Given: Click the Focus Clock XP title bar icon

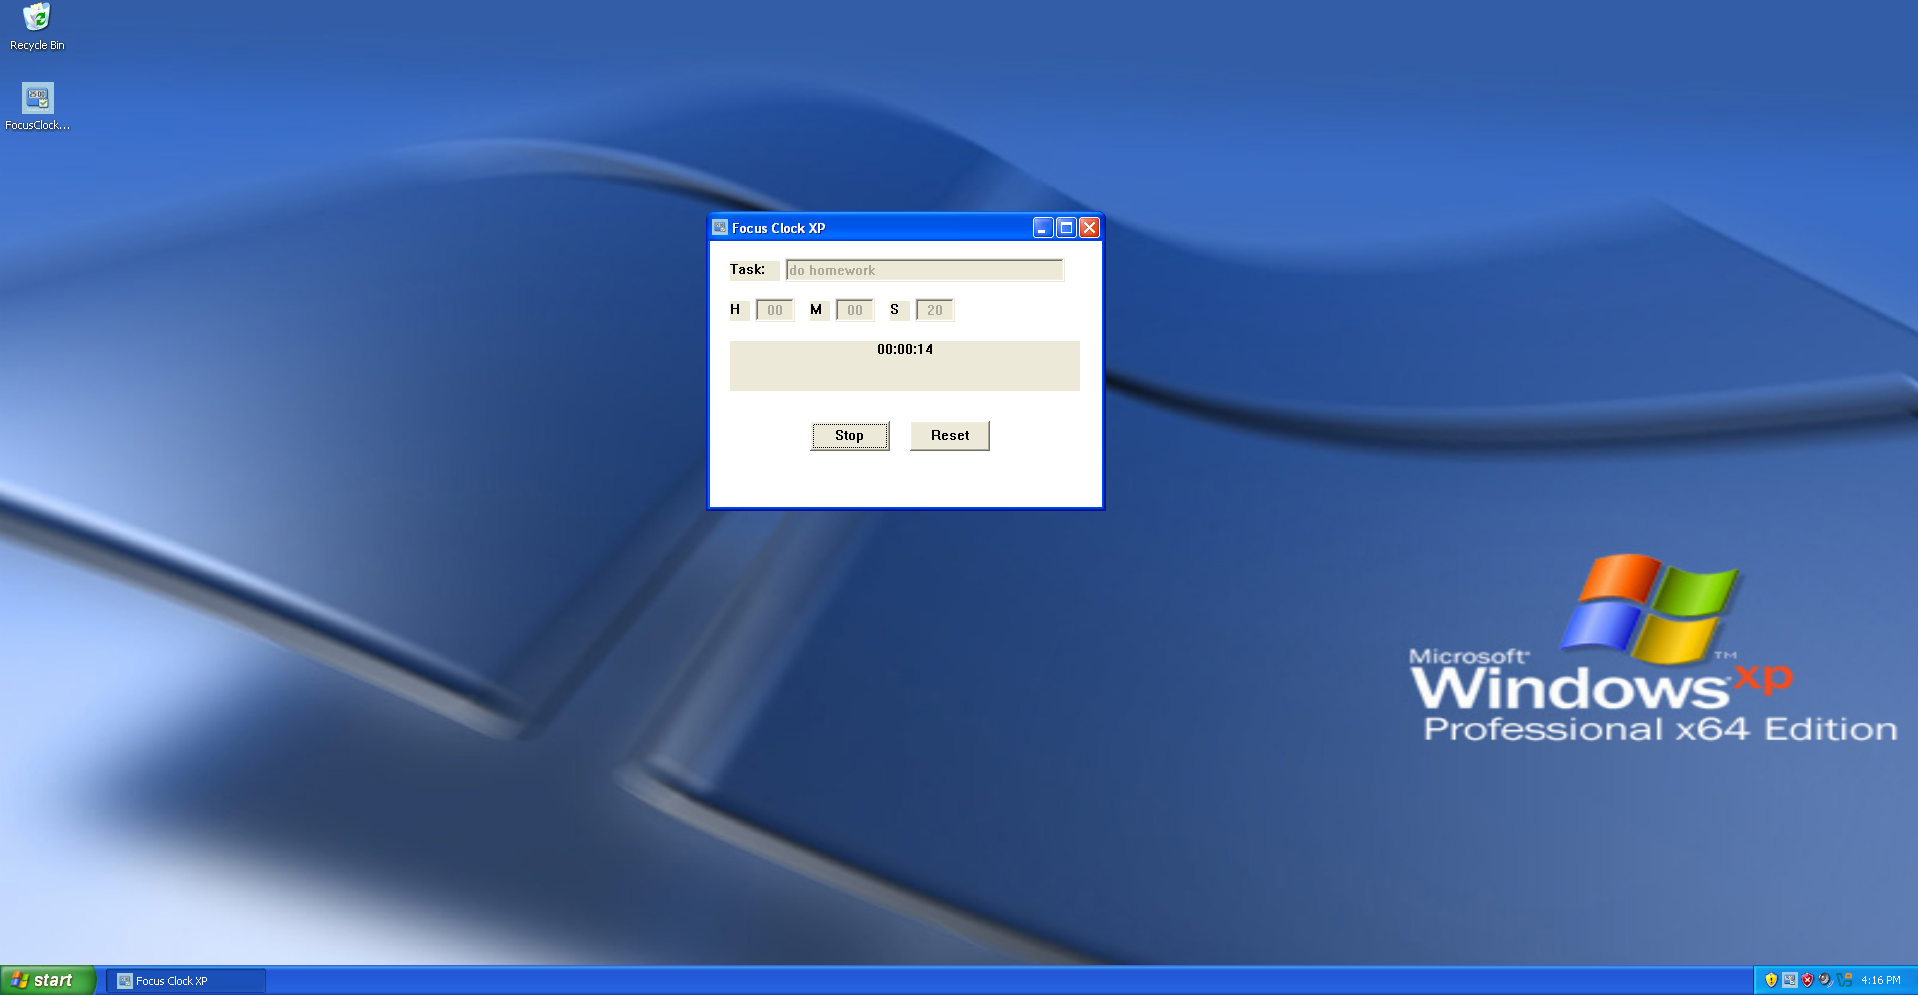Looking at the screenshot, I should 720,228.
